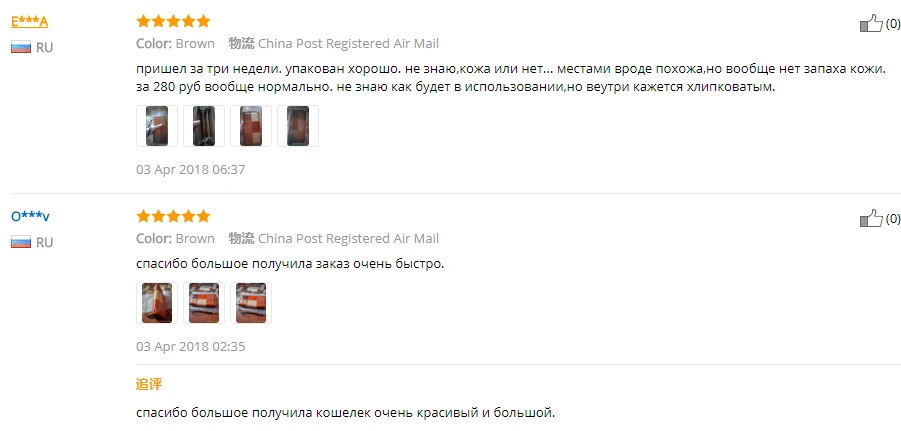Click the thumbs-up icon on E***A's review
Image resolution: width=901 pixels, height=431 pixels.
tap(871, 24)
